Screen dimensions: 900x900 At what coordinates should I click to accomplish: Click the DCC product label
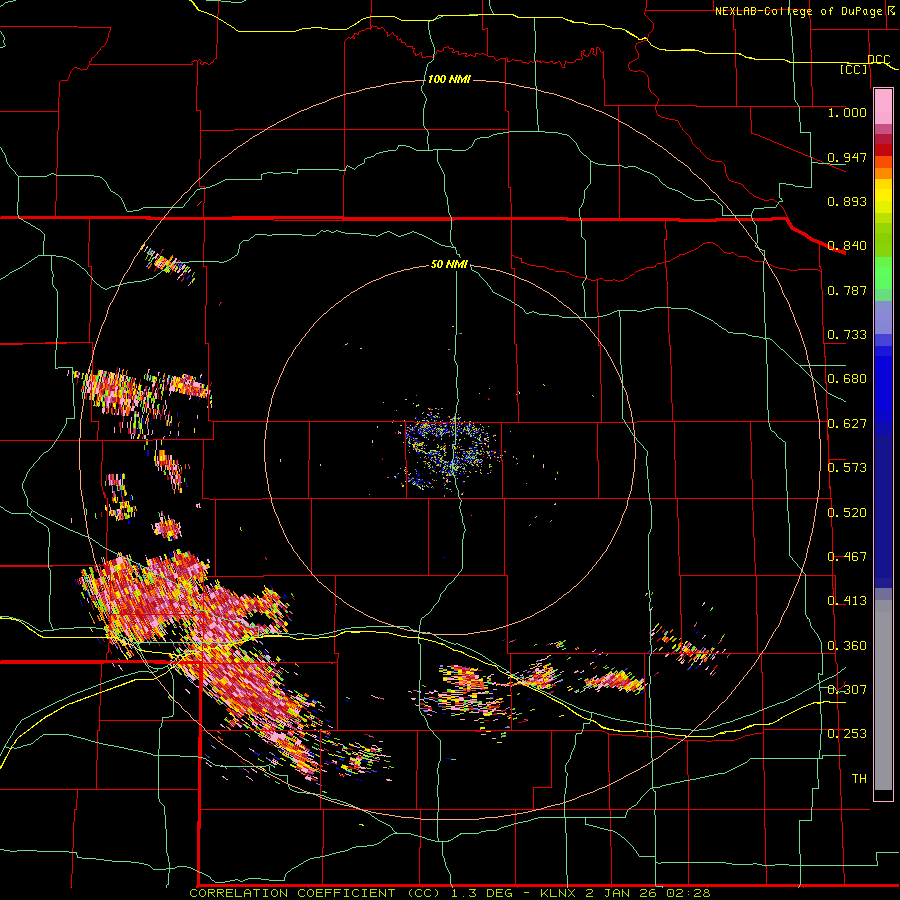coord(878,59)
